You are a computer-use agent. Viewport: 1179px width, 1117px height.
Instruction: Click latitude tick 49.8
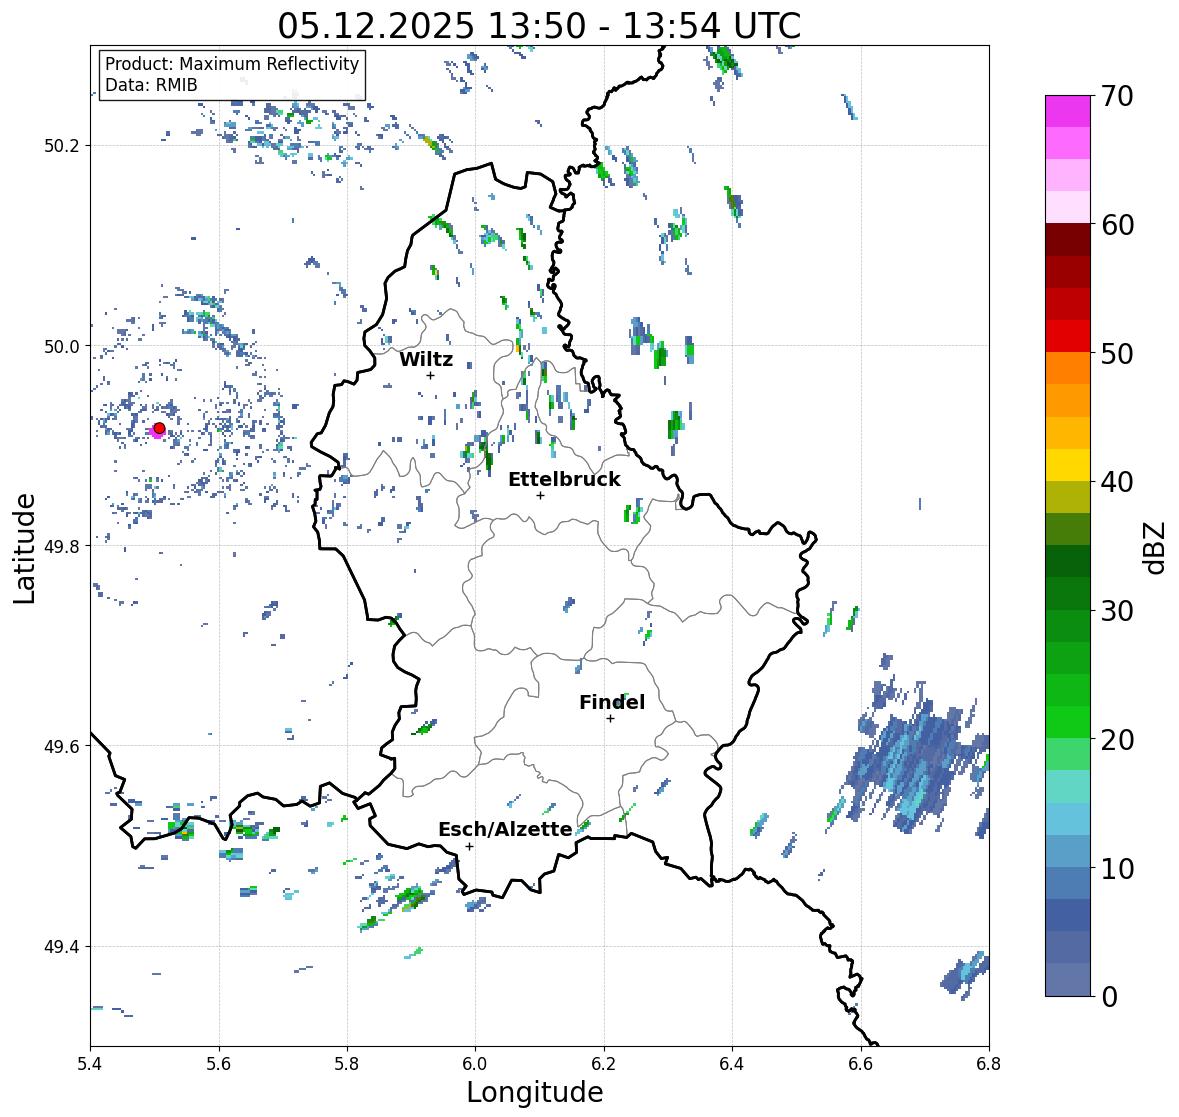click(62, 546)
